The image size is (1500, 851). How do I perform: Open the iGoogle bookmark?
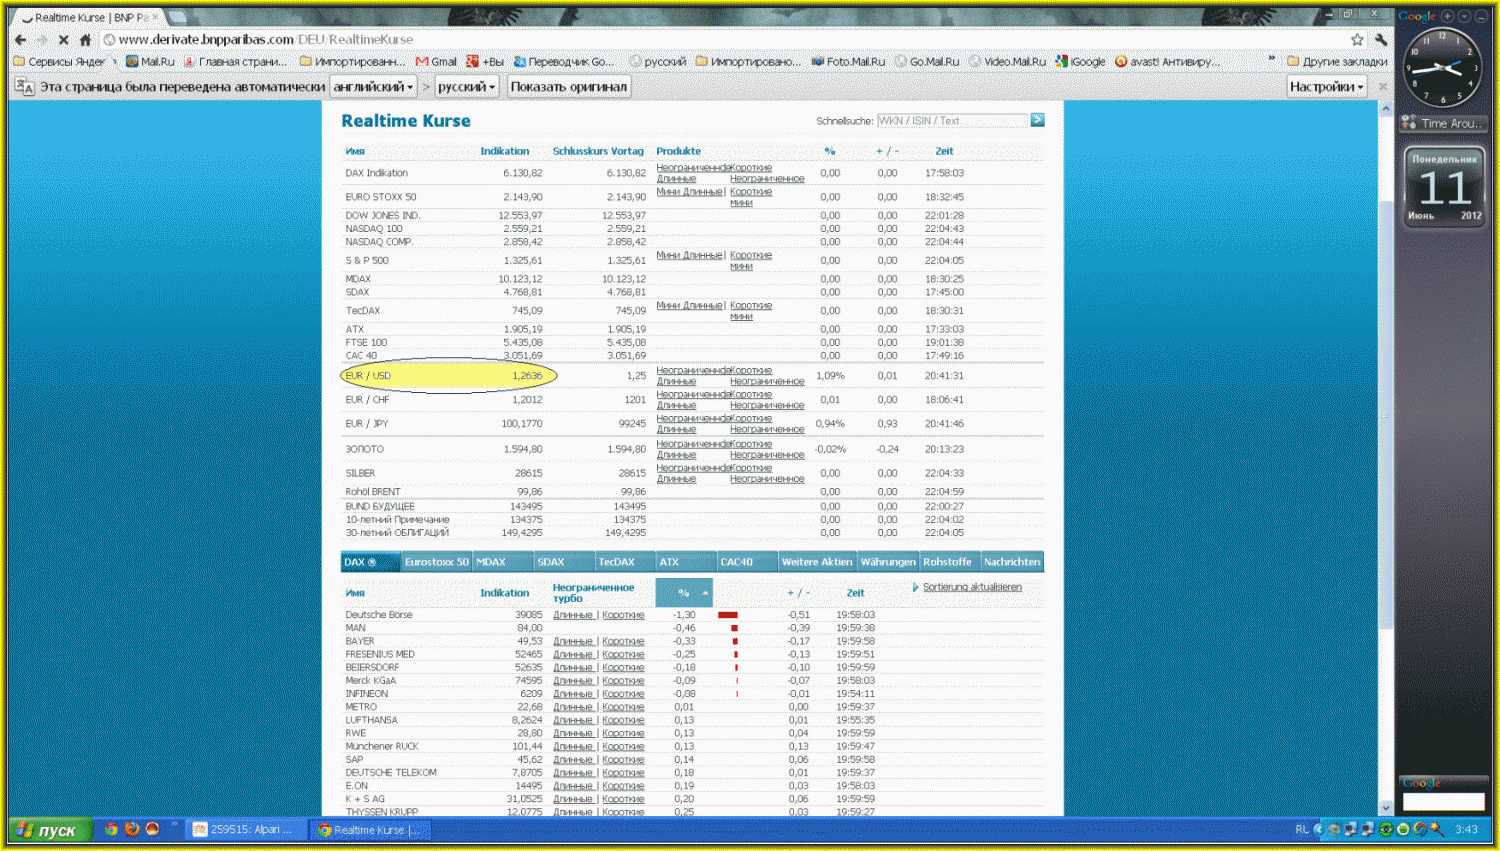(1081, 62)
